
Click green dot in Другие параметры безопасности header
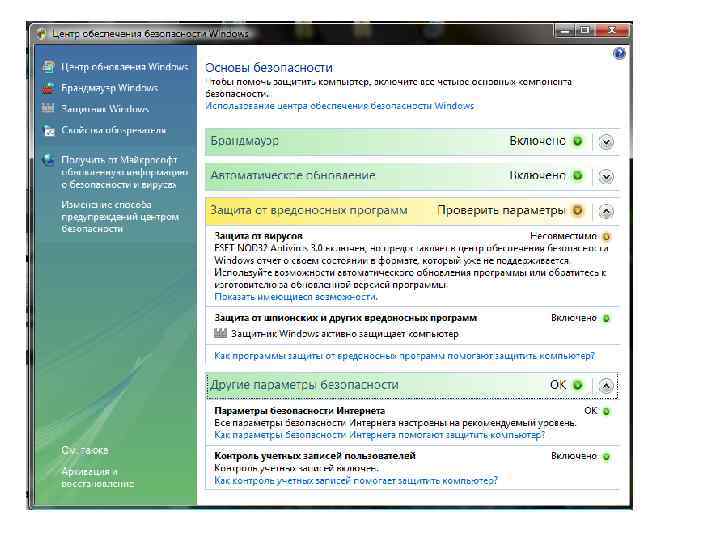tap(578, 385)
